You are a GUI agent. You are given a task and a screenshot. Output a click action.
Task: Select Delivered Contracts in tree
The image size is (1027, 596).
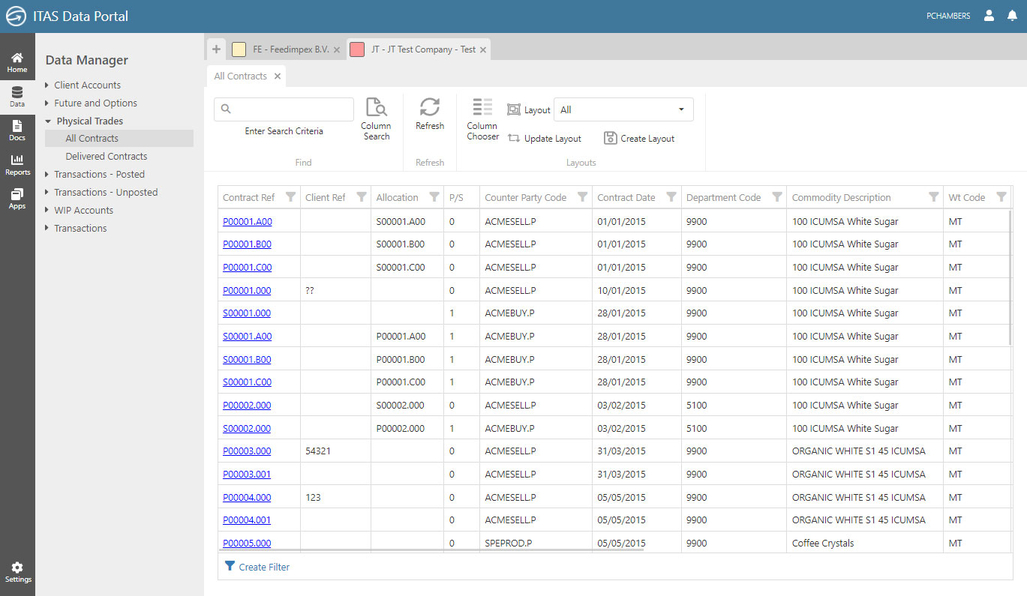106,157
